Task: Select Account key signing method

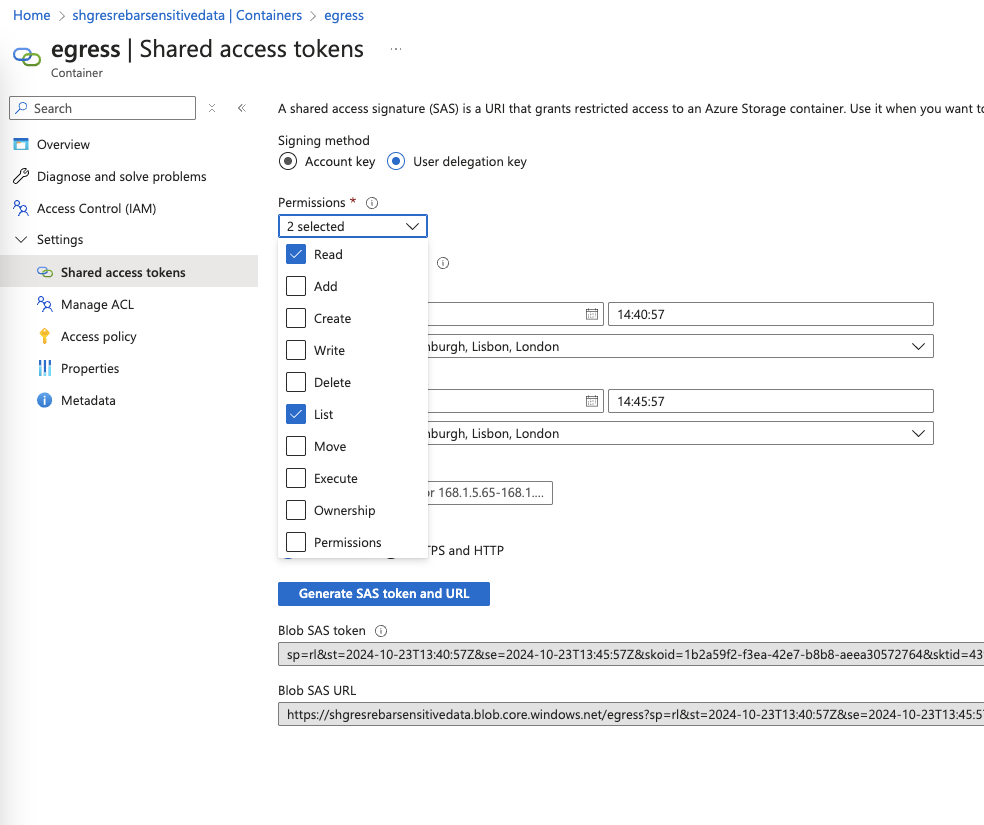Action: point(288,161)
